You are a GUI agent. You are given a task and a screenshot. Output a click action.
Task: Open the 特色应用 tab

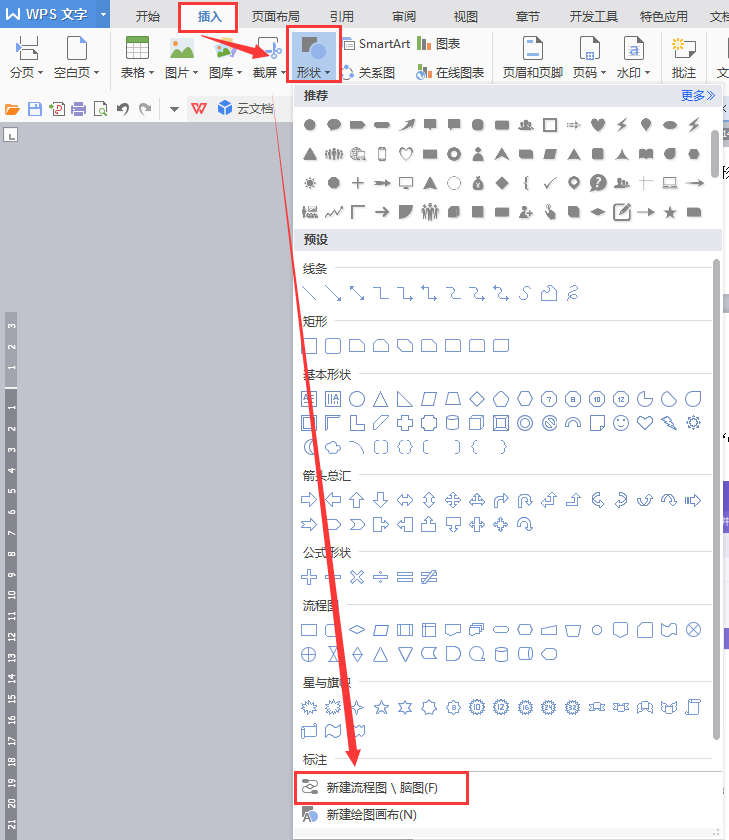(x=663, y=16)
